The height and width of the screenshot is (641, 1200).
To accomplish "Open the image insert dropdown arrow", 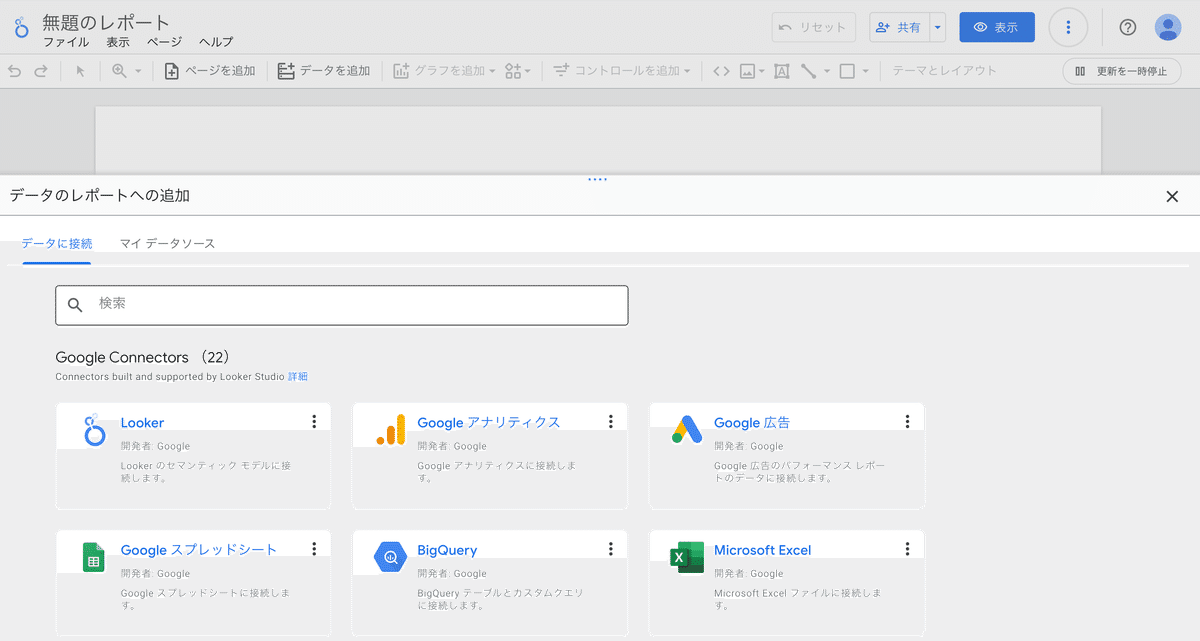I will (x=762, y=71).
